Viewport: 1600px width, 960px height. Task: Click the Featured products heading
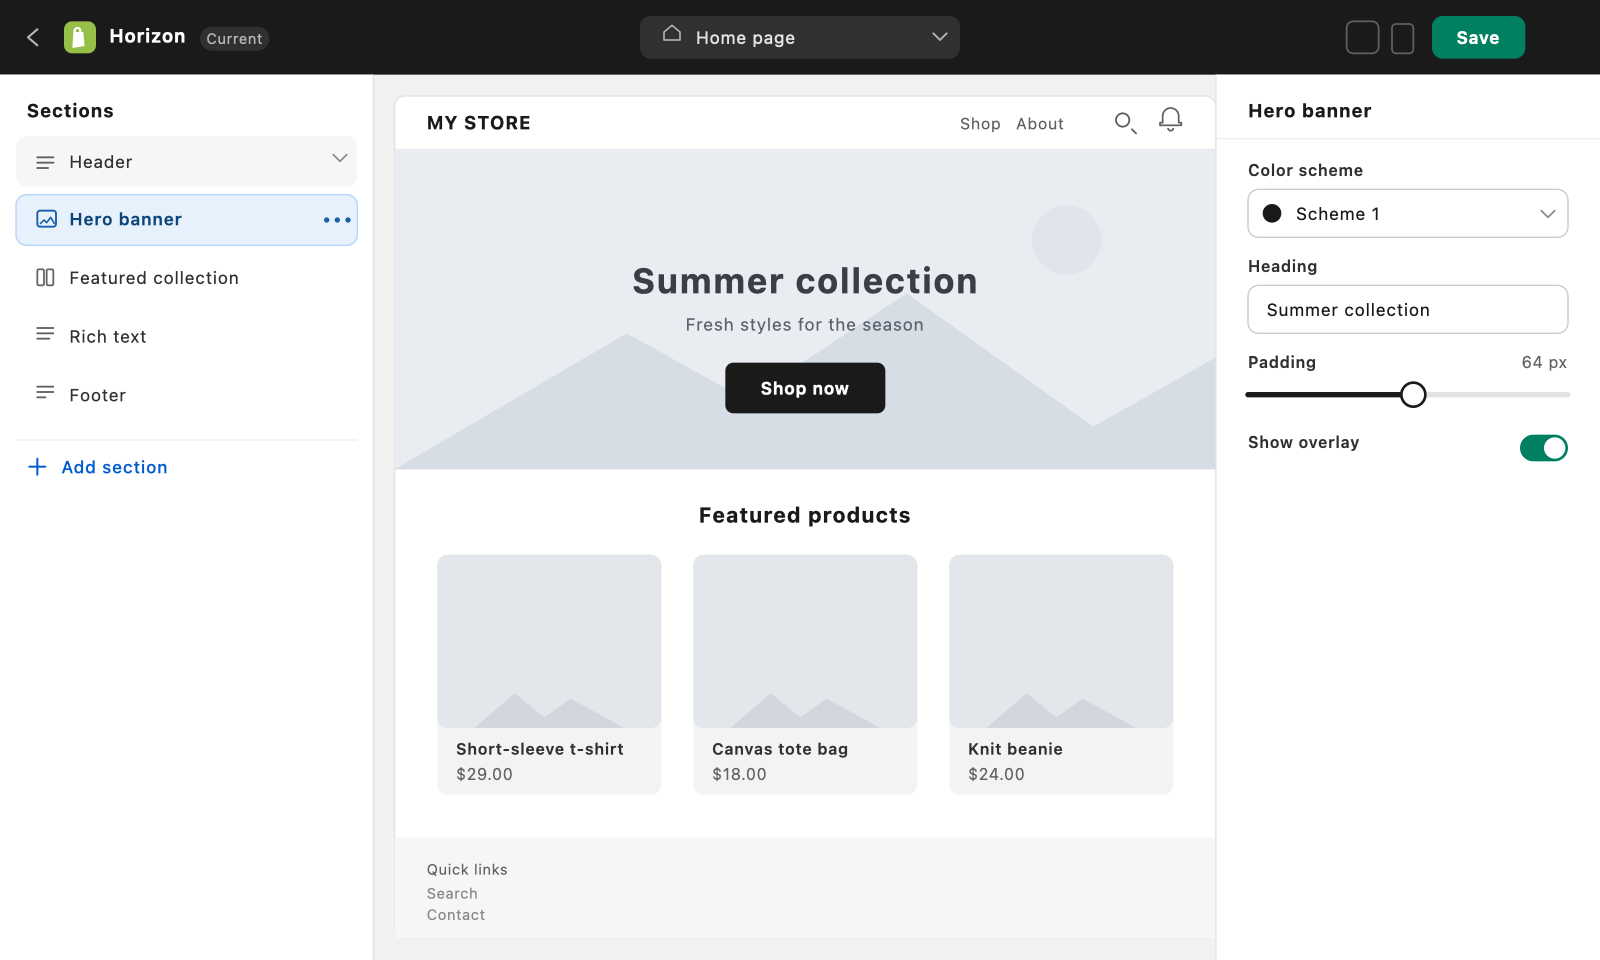[x=805, y=515]
